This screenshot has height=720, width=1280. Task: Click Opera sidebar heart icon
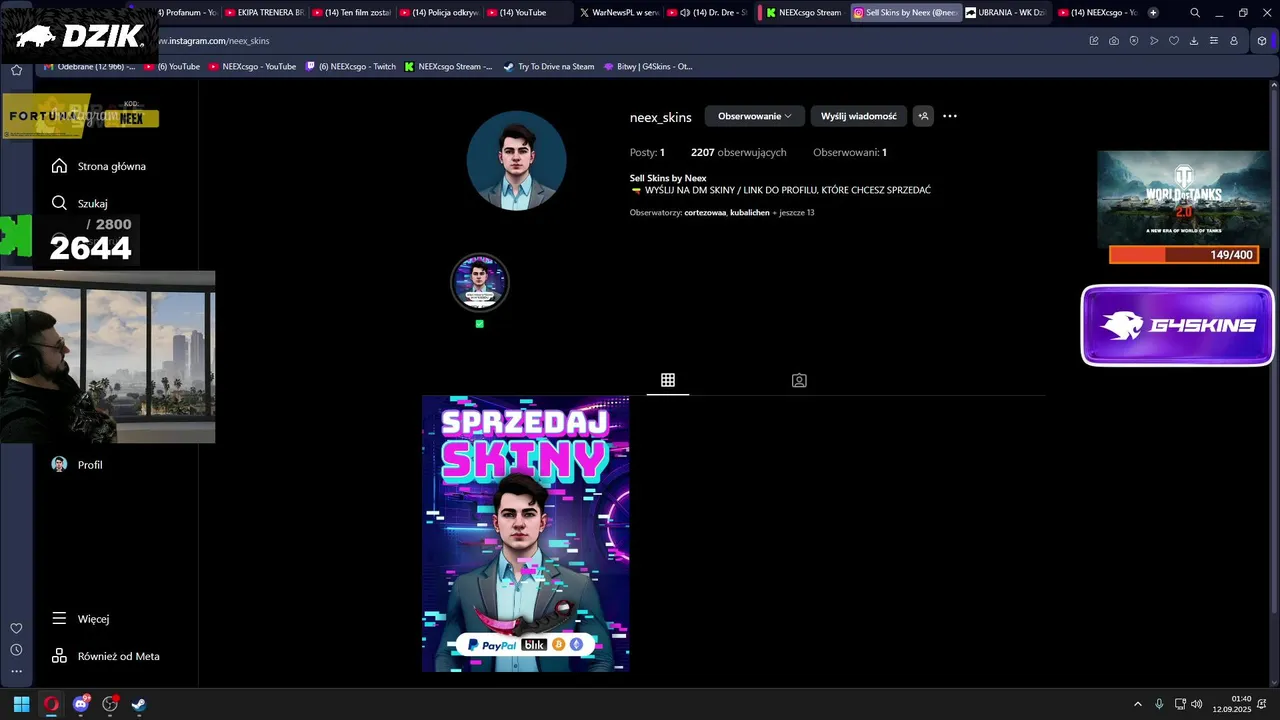tap(16, 628)
